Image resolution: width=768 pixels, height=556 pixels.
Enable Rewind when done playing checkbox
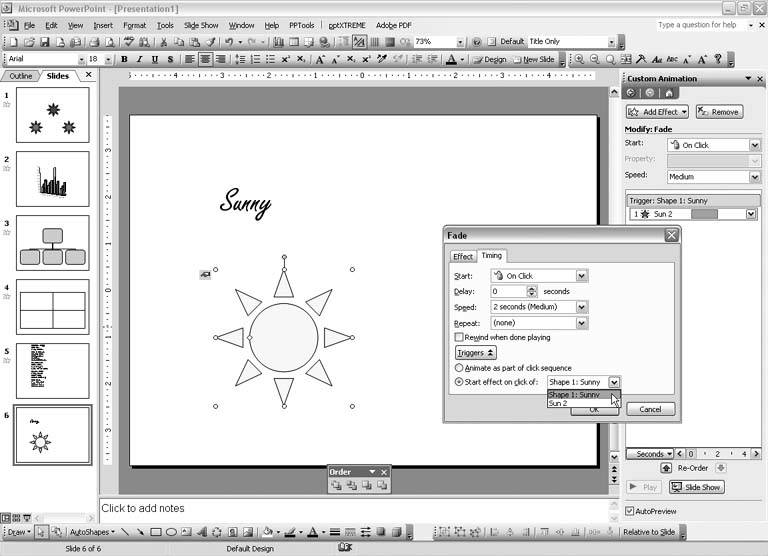(459, 338)
